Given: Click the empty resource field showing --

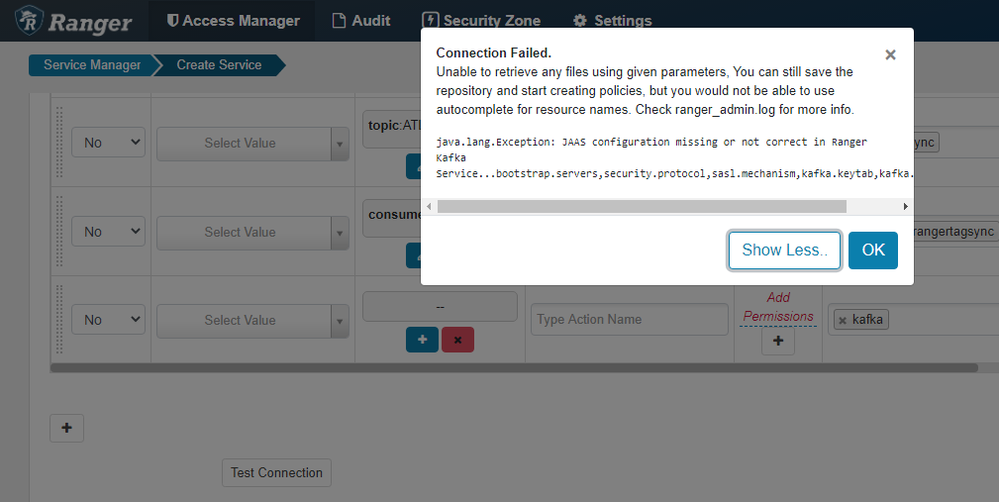Looking at the screenshot, I should tap(440, 306).
